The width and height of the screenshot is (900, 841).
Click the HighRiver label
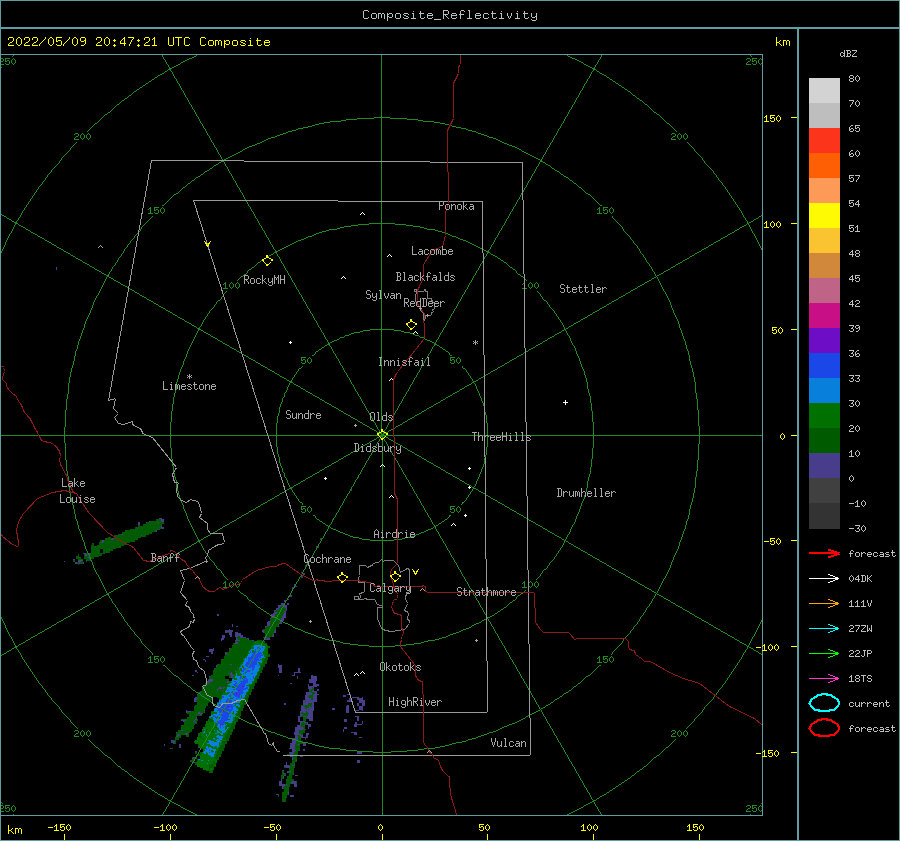pyautogui.click(x=415, y=702)
